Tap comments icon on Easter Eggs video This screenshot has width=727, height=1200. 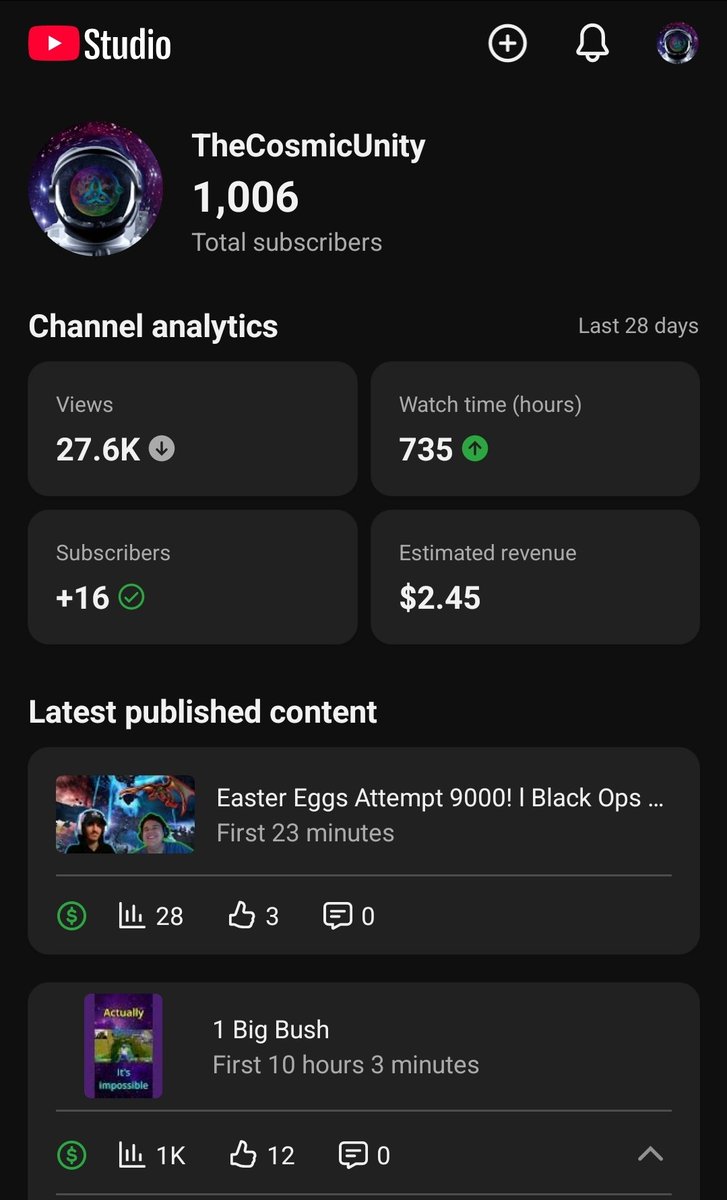click(x=338, y=915)
